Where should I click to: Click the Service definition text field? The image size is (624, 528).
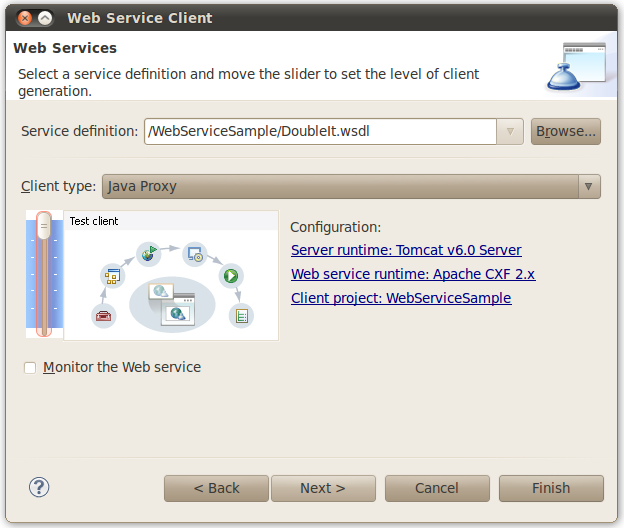pos(320,131)
